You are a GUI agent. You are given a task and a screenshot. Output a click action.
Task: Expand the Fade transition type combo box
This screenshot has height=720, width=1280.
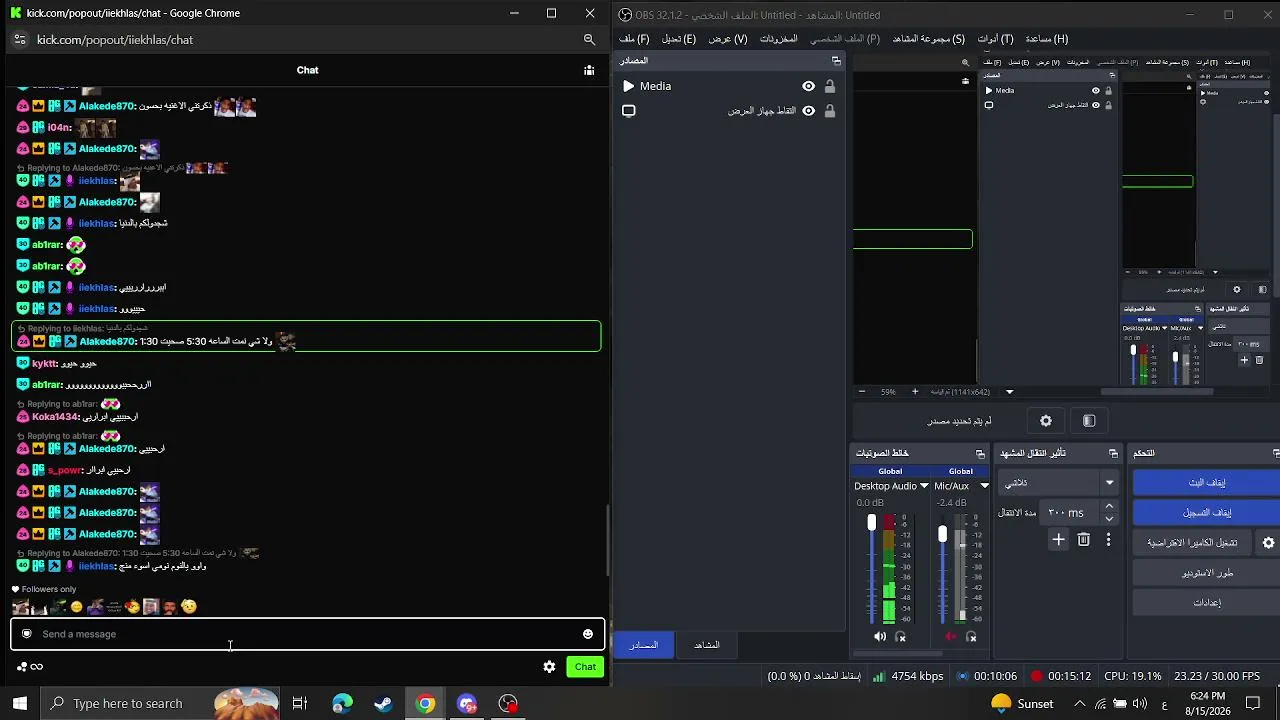coord(1059,483)
